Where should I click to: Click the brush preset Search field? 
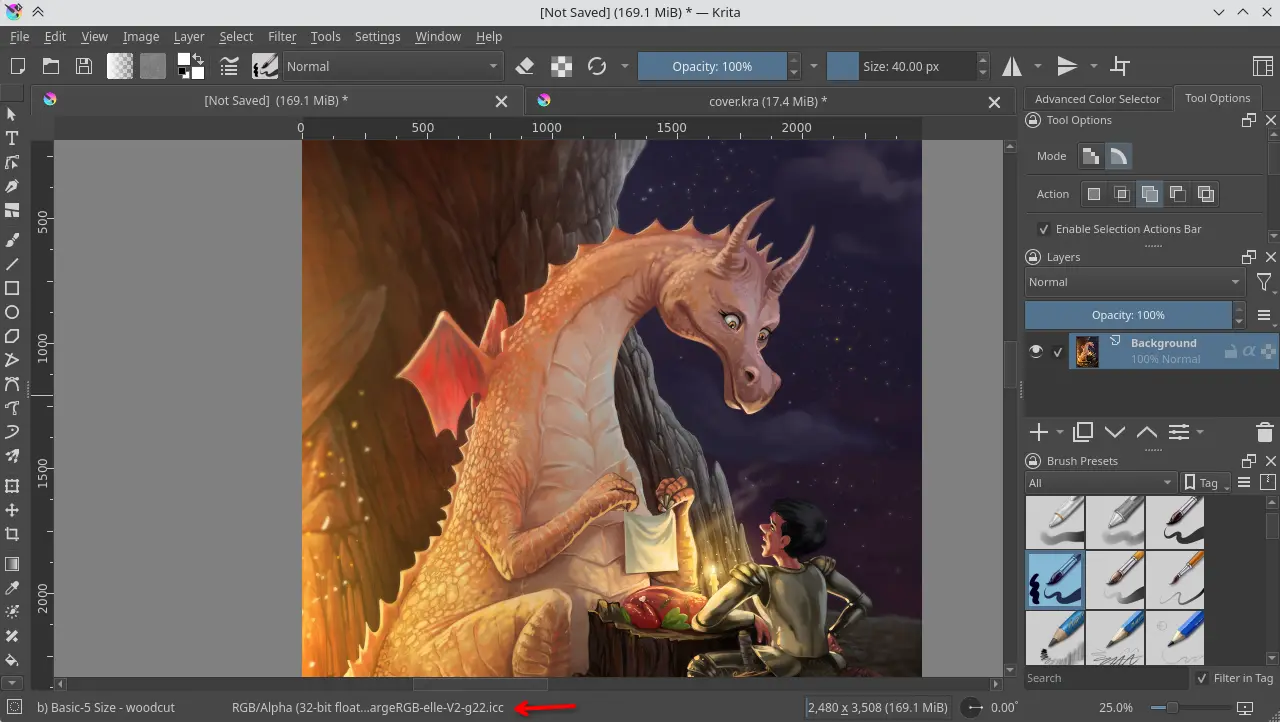coord(1107,678)
